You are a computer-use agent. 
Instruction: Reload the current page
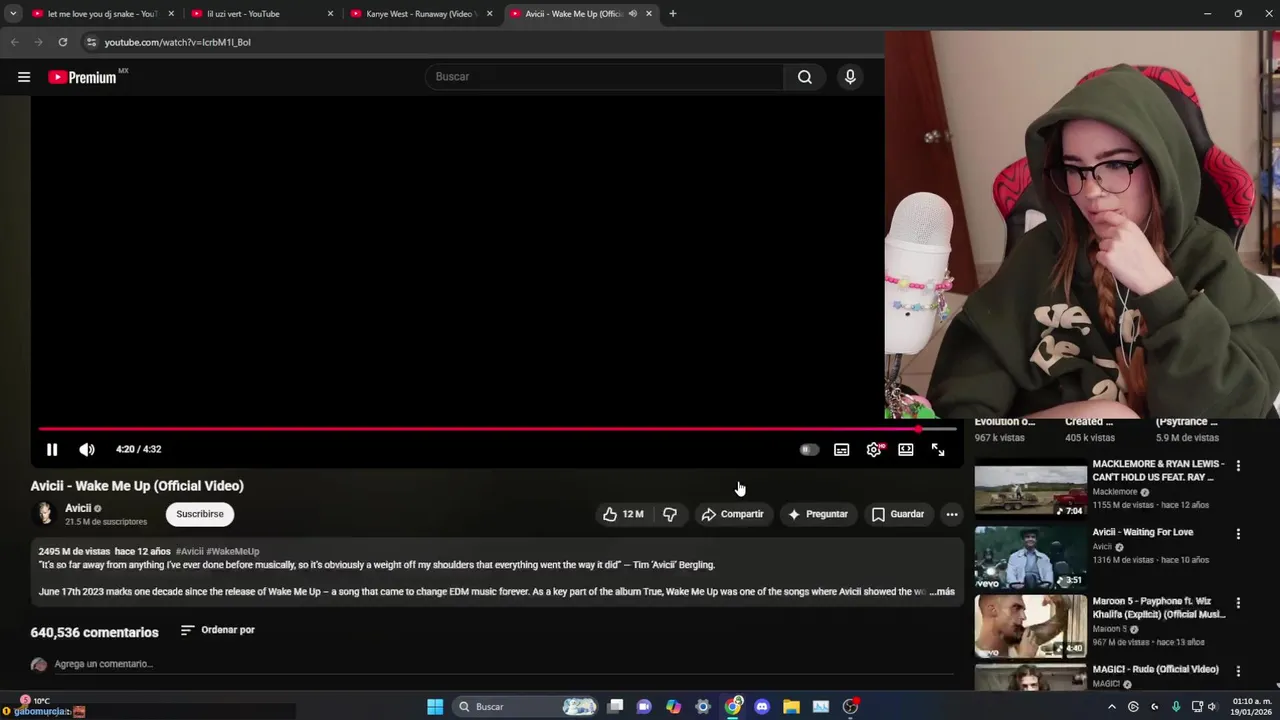pos(62,42)
